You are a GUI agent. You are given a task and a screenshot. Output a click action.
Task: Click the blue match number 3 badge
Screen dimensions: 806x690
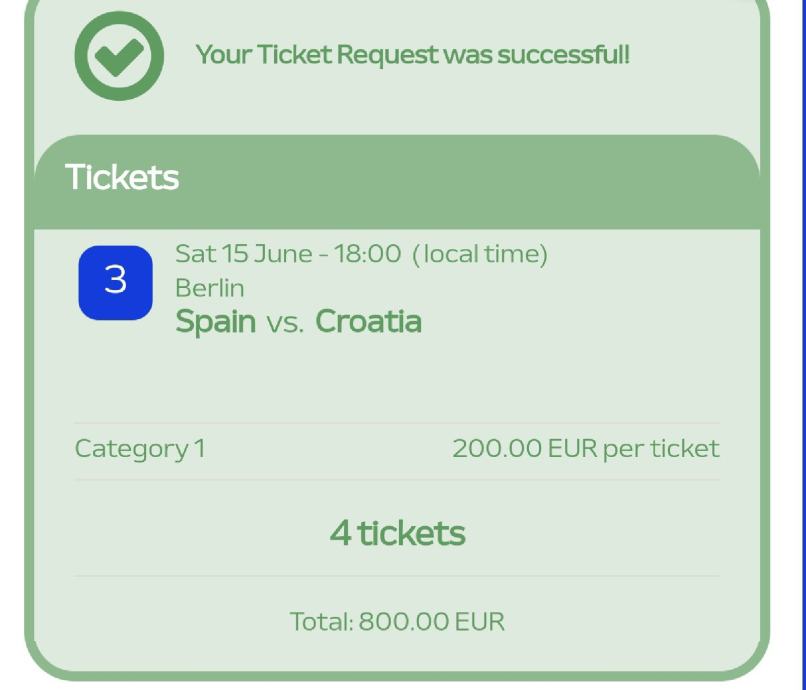pos(116,282)
